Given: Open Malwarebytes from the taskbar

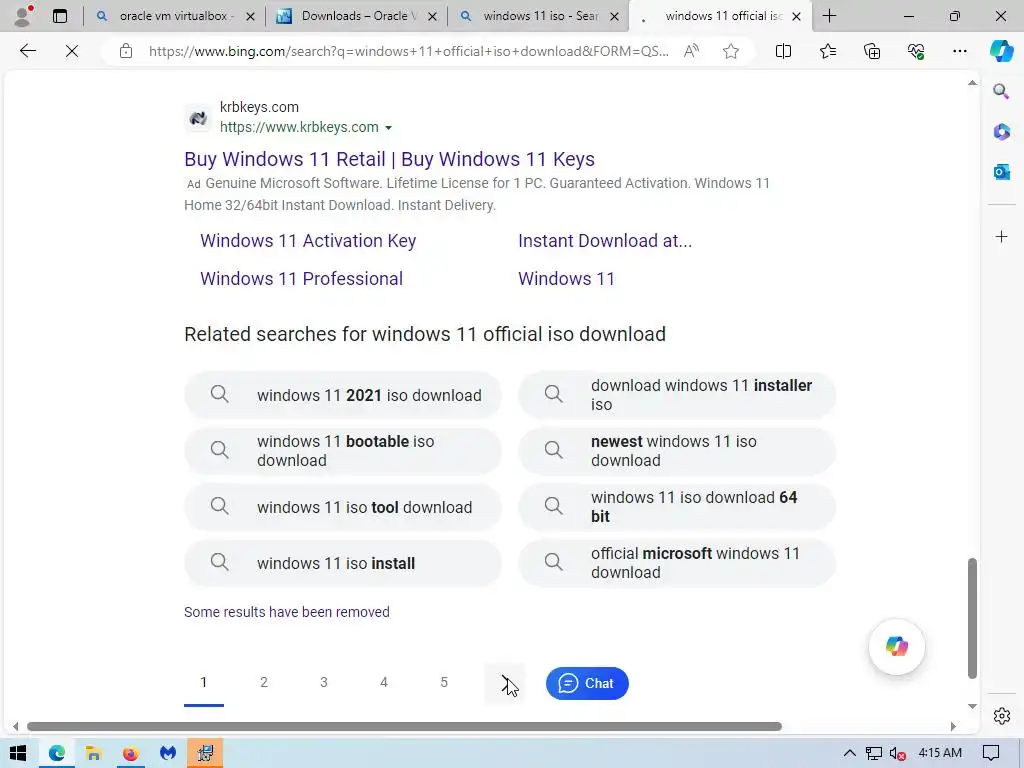Looking at the screenshot, I should tap(168, 753).
